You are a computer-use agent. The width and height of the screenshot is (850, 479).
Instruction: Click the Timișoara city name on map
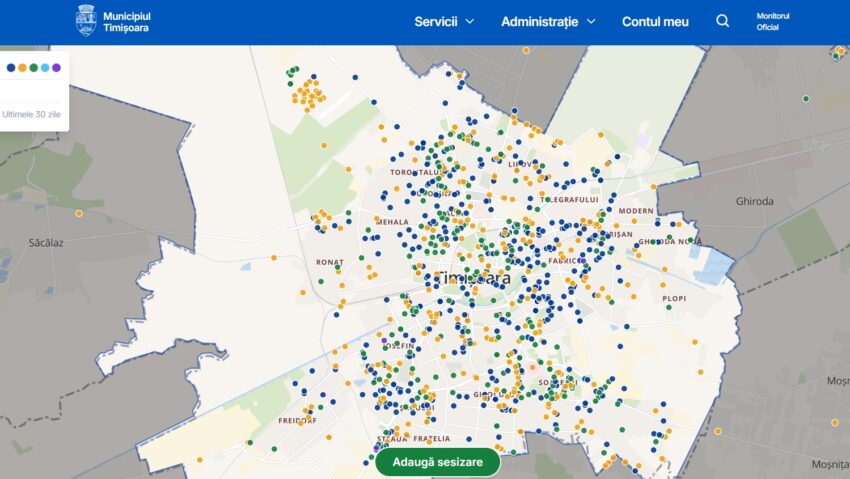474,278
